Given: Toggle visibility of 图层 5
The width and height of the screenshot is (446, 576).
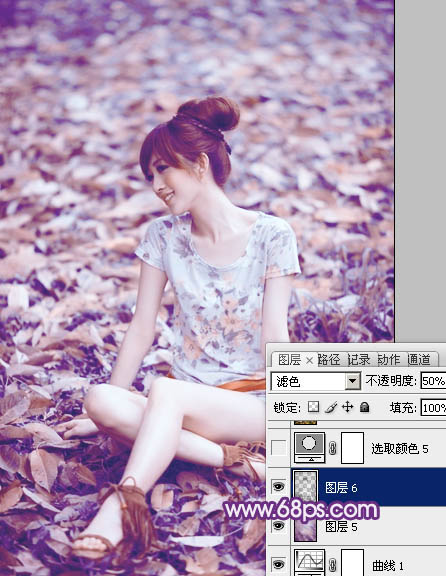Looking at the screenshot, I should 278,526.
